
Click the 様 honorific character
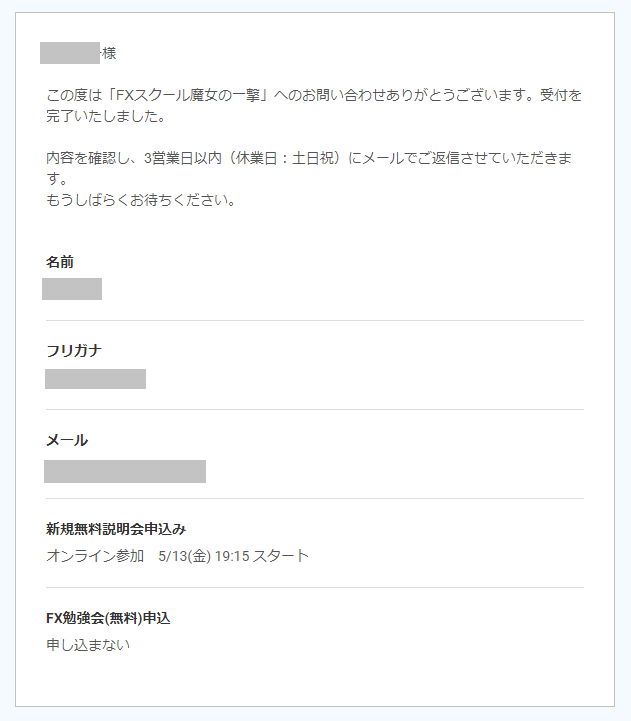click(x=109, y=53)
